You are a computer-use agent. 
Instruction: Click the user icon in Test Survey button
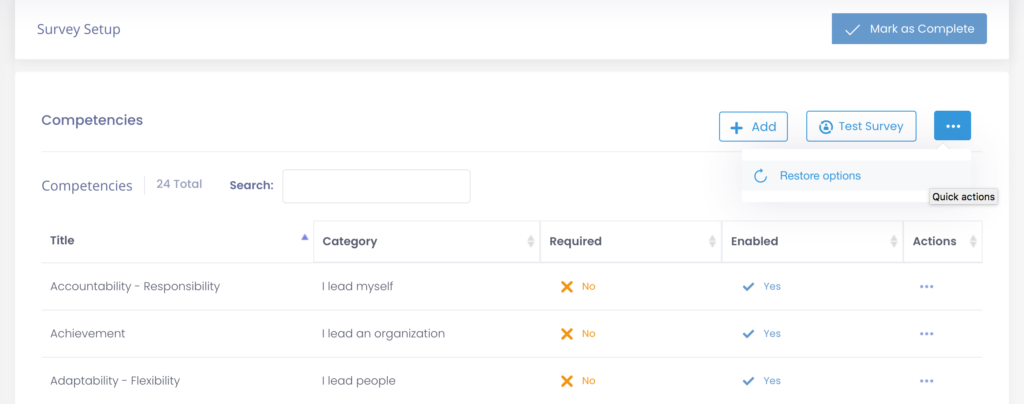coord(826,127)
